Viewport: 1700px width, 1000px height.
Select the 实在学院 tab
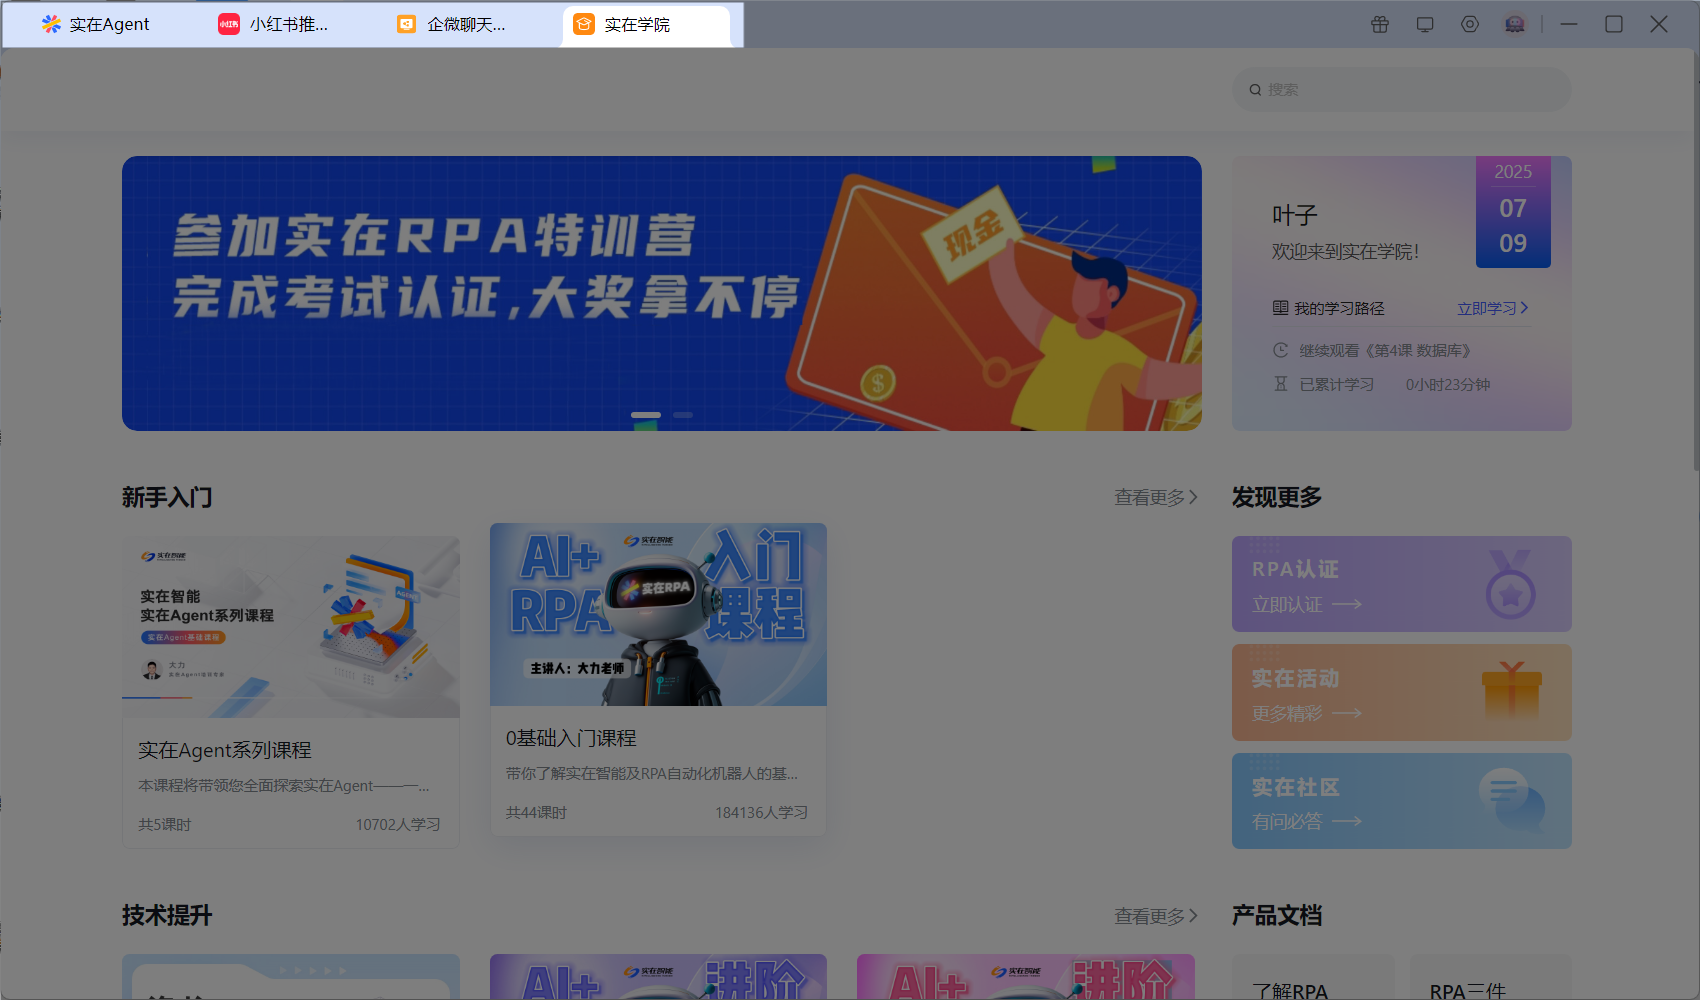pyautogui.click(x=647, y=25)
